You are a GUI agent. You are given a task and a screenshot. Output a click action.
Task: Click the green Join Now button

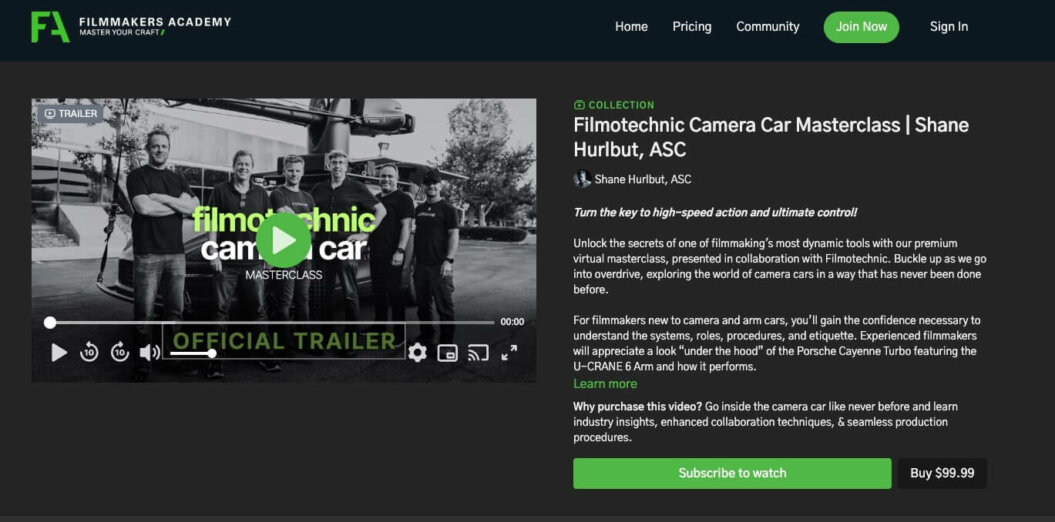tap(861, 27)
